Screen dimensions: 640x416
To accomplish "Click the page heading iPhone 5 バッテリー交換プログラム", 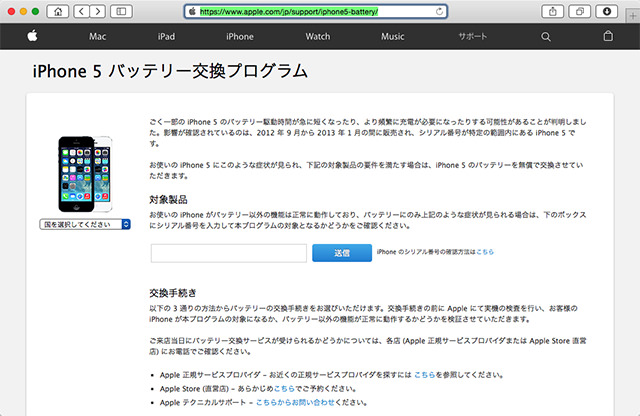I will click(x=170, y=71).
